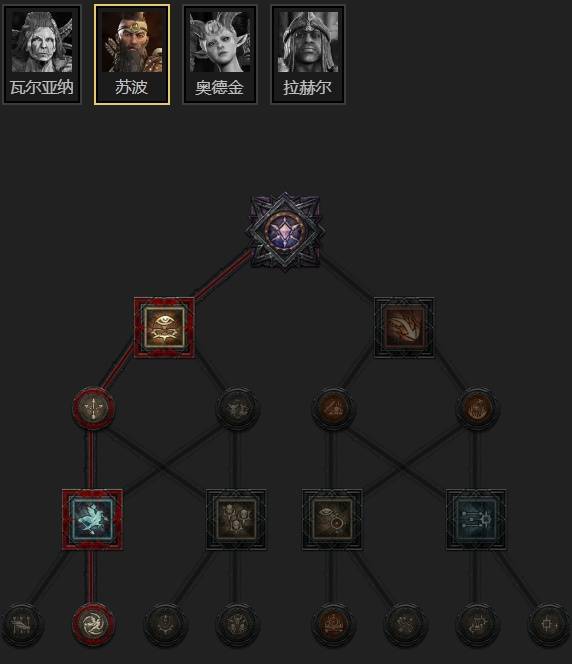
Task: Select the claw slash square skill node
Action: (x=404, y=328)
